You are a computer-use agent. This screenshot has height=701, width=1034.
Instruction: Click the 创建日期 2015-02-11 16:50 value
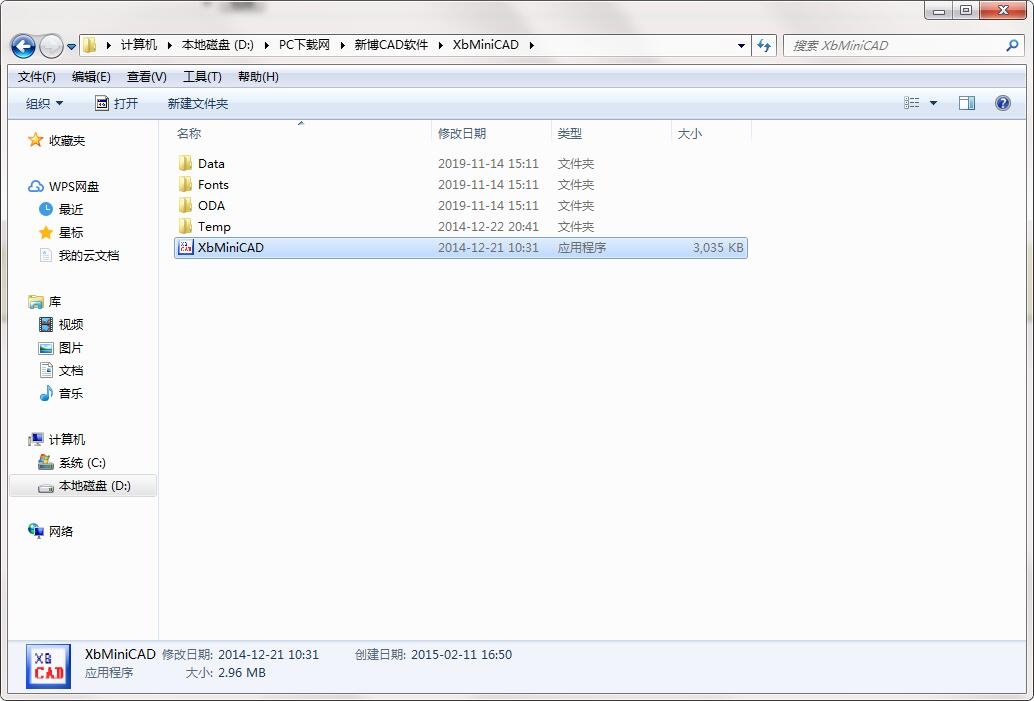click(461, 655)
